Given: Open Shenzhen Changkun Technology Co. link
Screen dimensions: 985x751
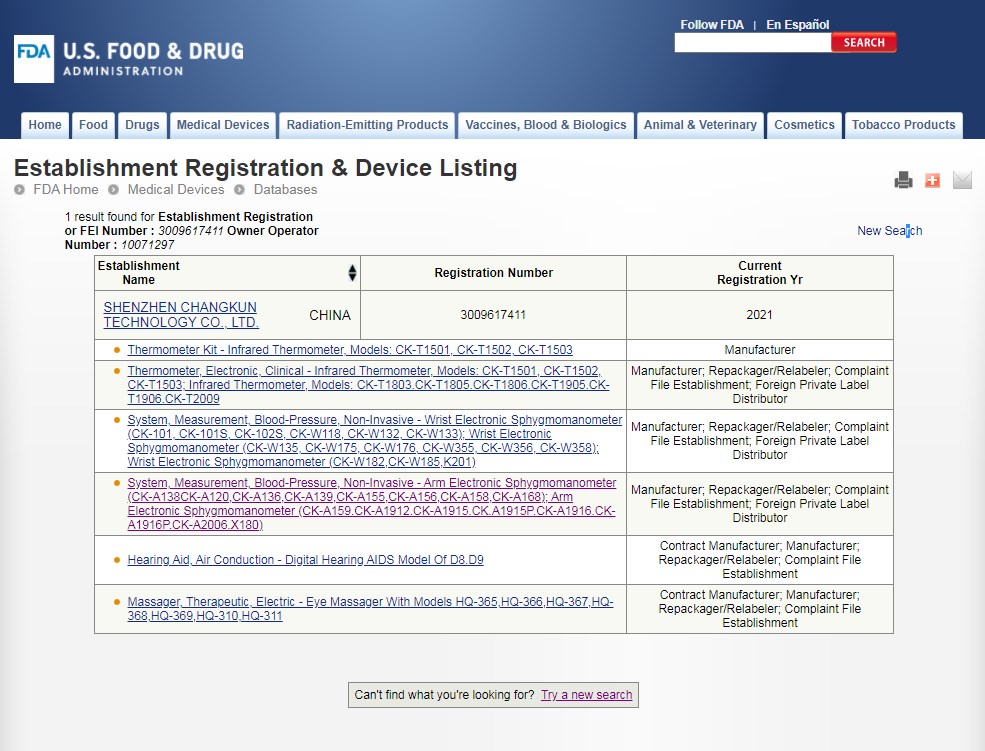Looking at the screenshot, I should (x=180, y=315).
